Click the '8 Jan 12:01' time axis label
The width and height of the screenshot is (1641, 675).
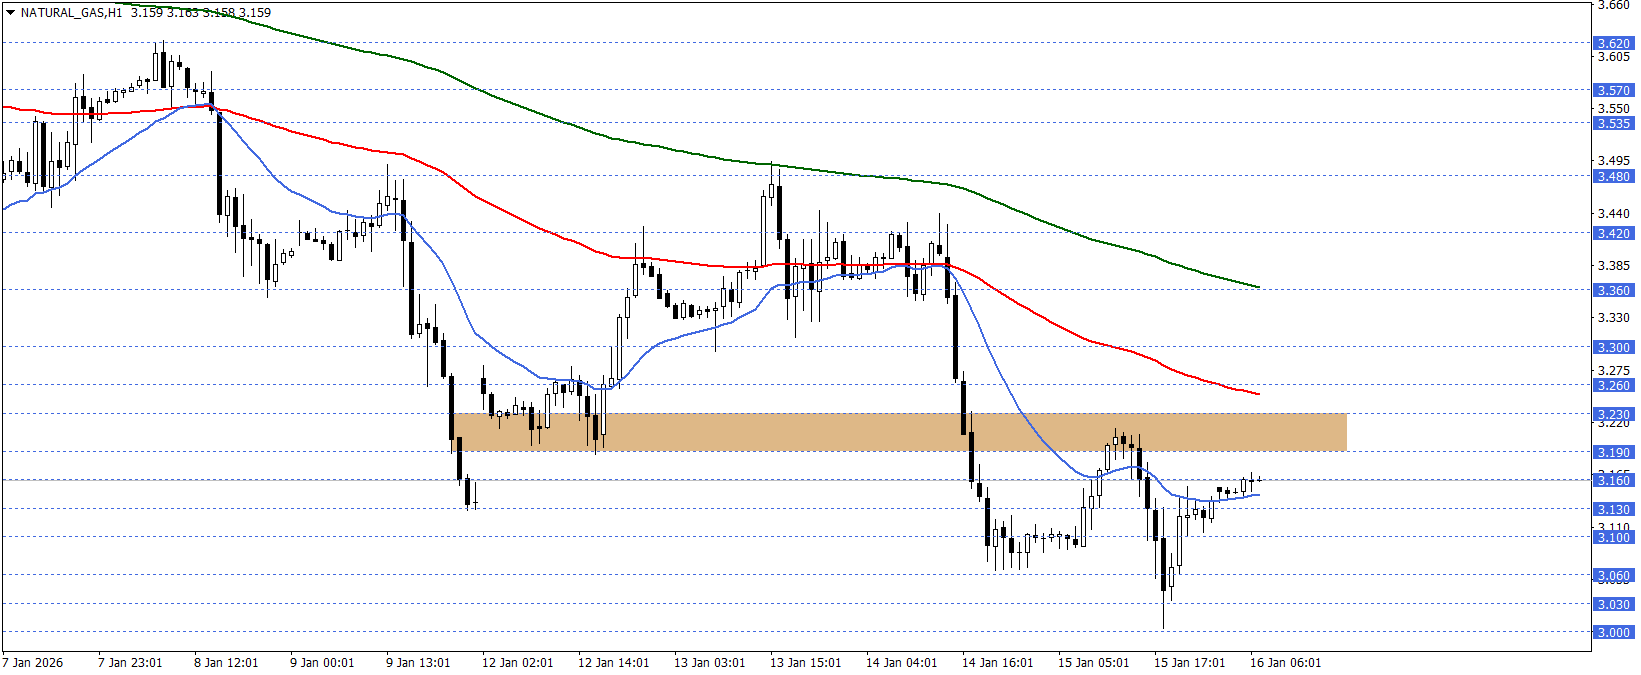click(x=226, y=663)
